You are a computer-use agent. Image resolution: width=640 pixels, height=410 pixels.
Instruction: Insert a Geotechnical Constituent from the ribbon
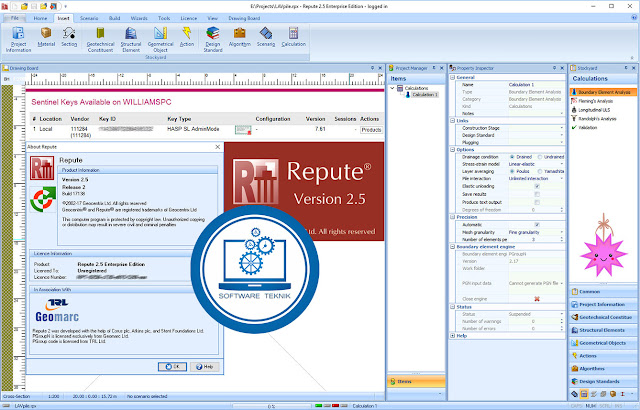(x=100, y=39)
